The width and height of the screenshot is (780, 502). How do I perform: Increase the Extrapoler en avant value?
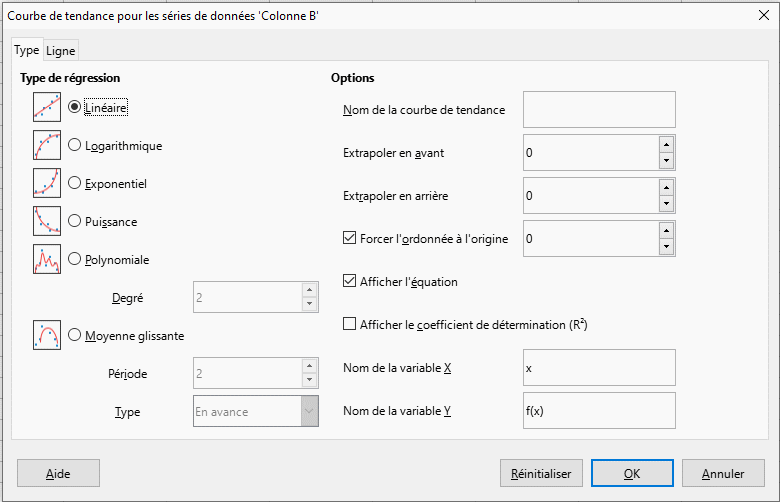click(x=666, y=145)
